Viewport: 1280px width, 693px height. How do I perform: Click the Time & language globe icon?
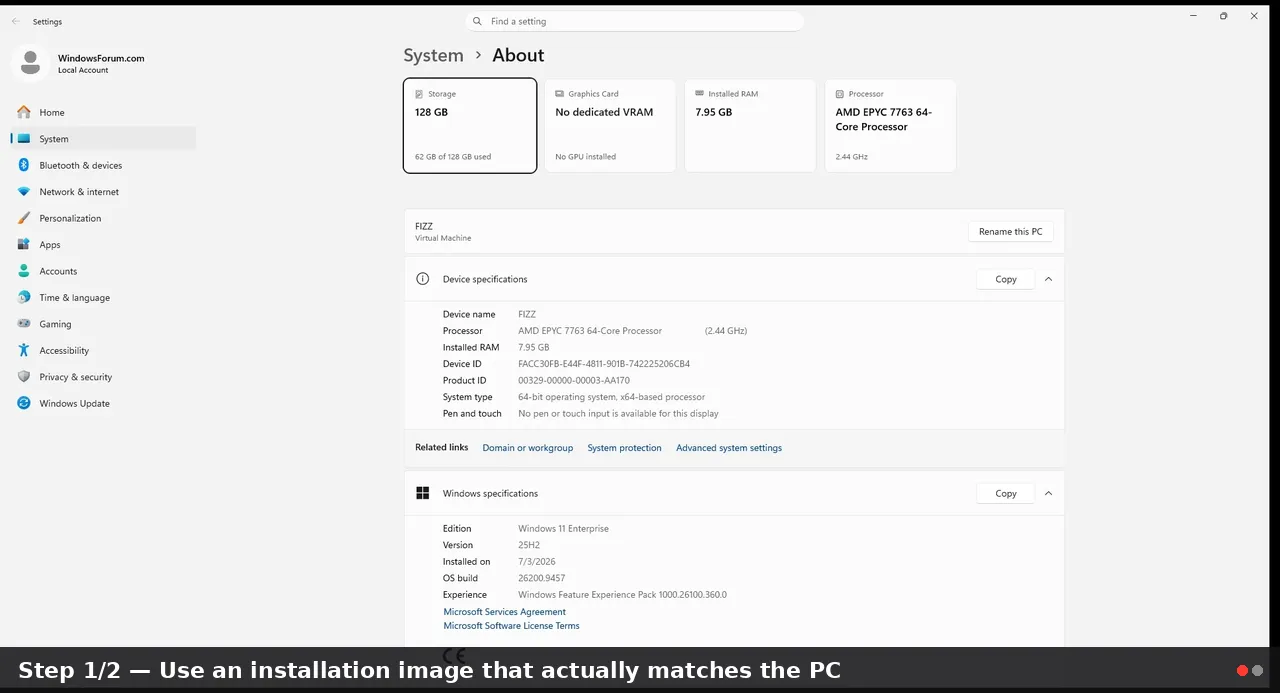pyautogui.click(x=24, y=298)
